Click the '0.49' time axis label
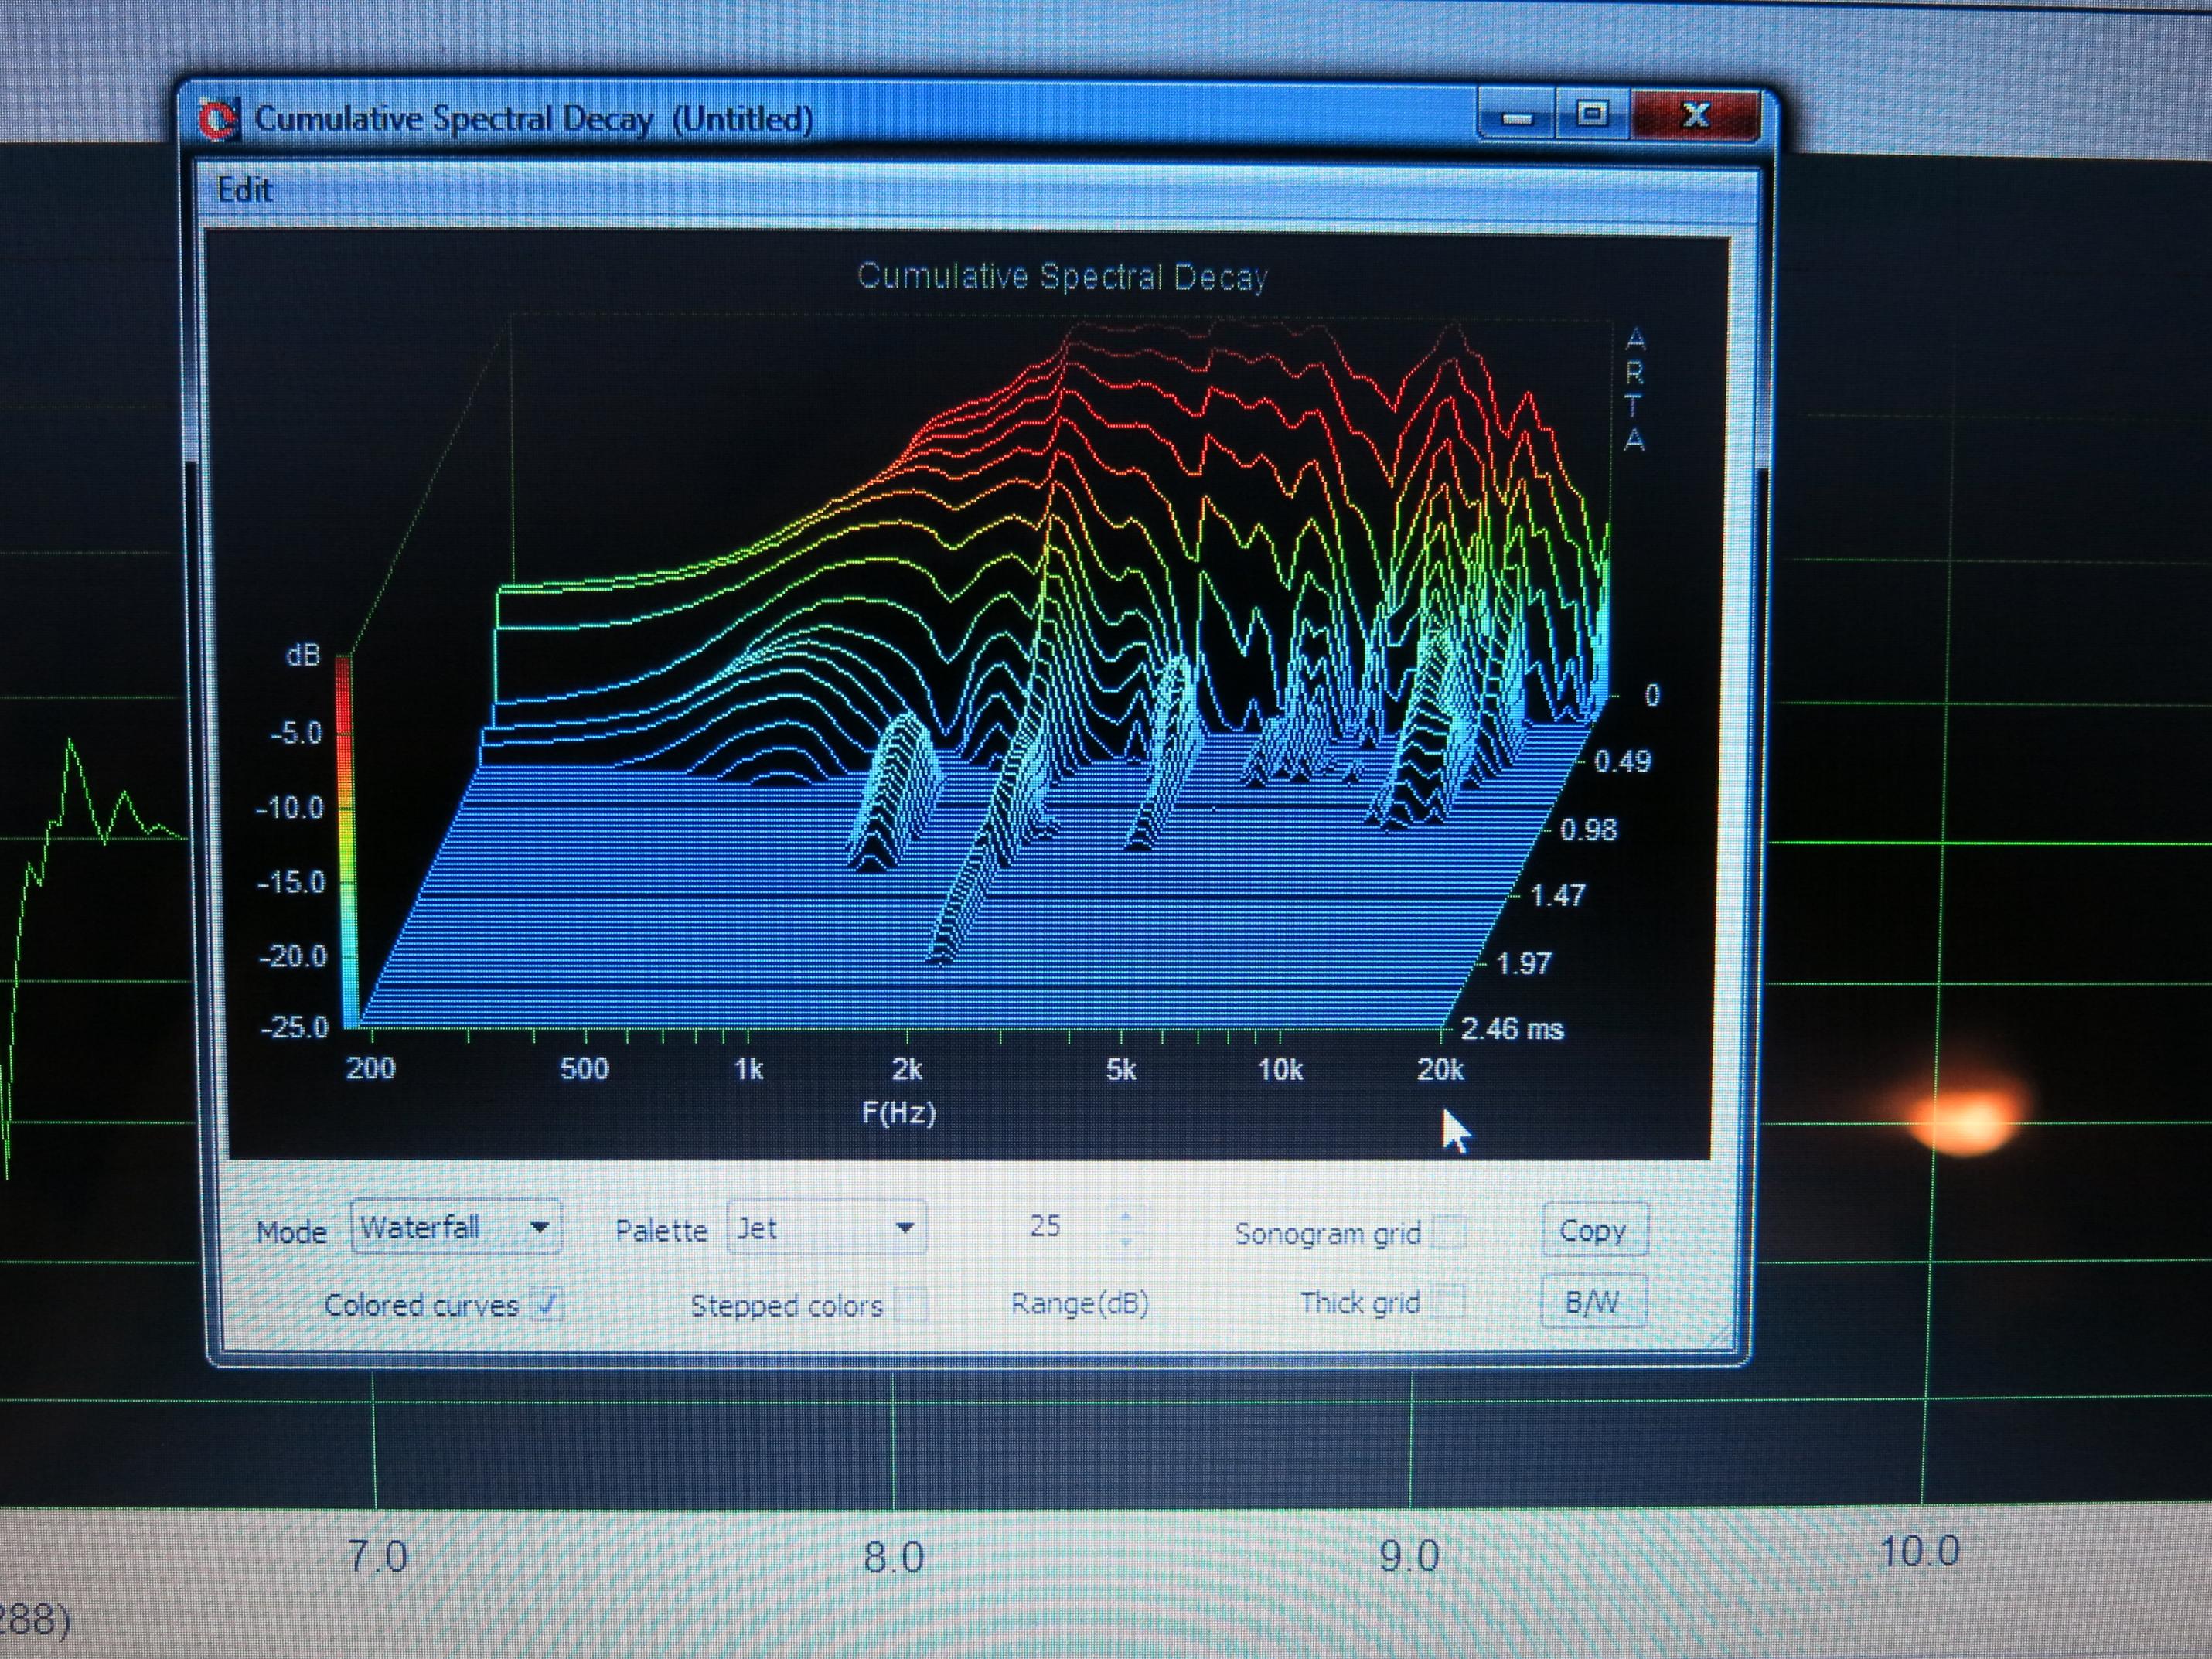 pyautogui.click(x=1622, y=762)
